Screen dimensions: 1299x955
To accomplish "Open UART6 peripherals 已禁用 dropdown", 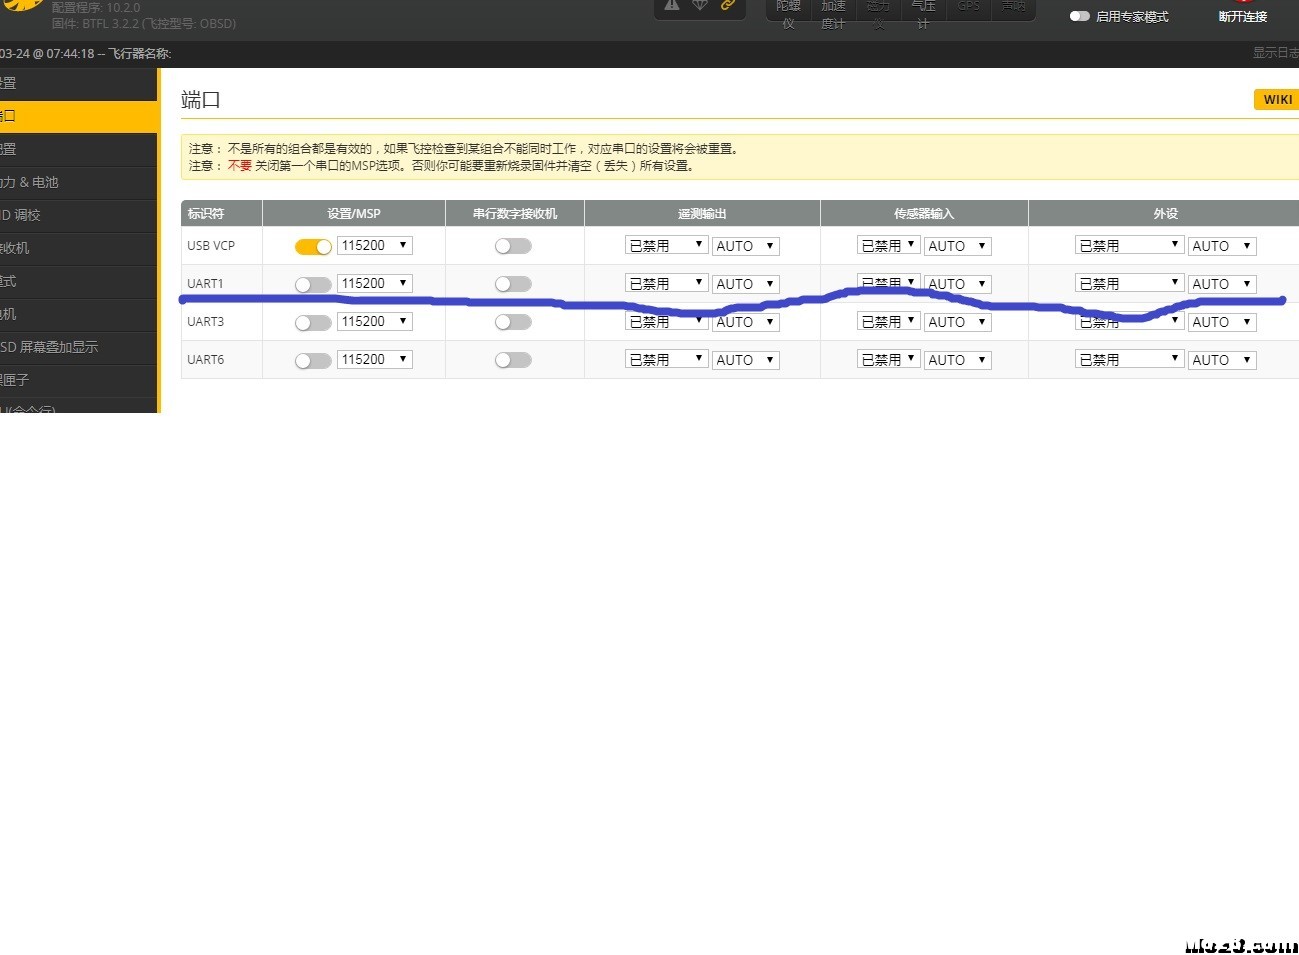I will pyautogui.click(x=1130, y=359).
